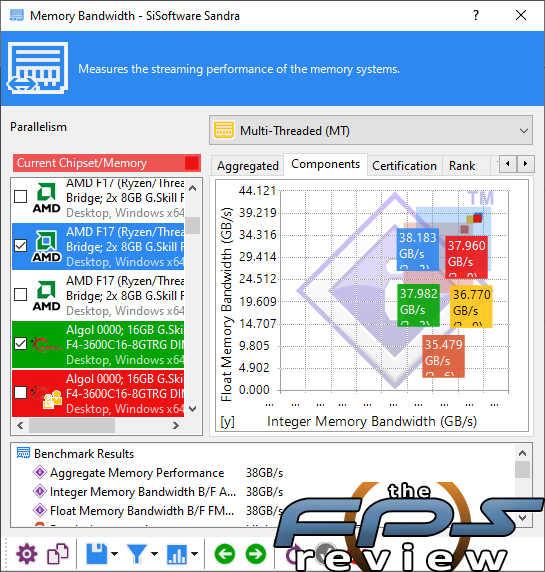Expand the filter options dropdown arrow
Screen dimensions: 545x572
(x=154, y=554)
